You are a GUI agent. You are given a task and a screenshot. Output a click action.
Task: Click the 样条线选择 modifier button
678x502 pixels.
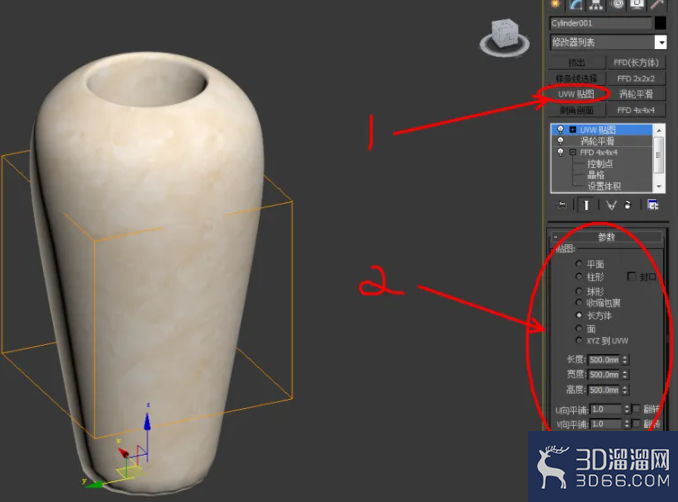[576, 79]
